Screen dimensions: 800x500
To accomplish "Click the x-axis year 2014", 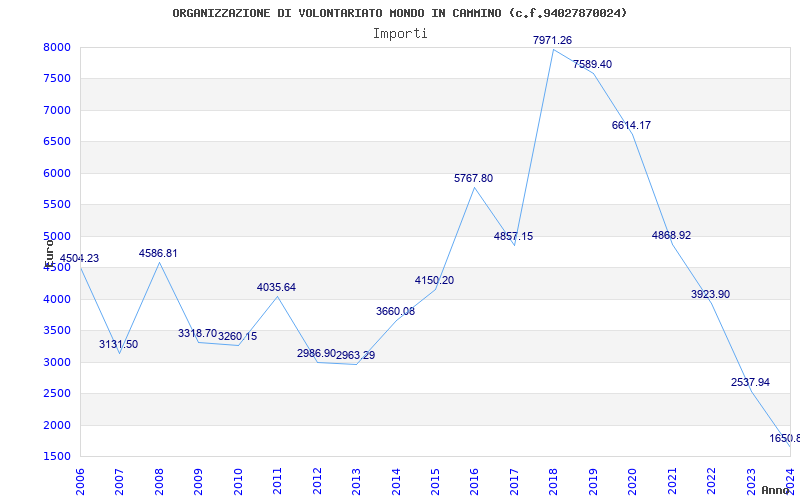I will coord(396,480).
